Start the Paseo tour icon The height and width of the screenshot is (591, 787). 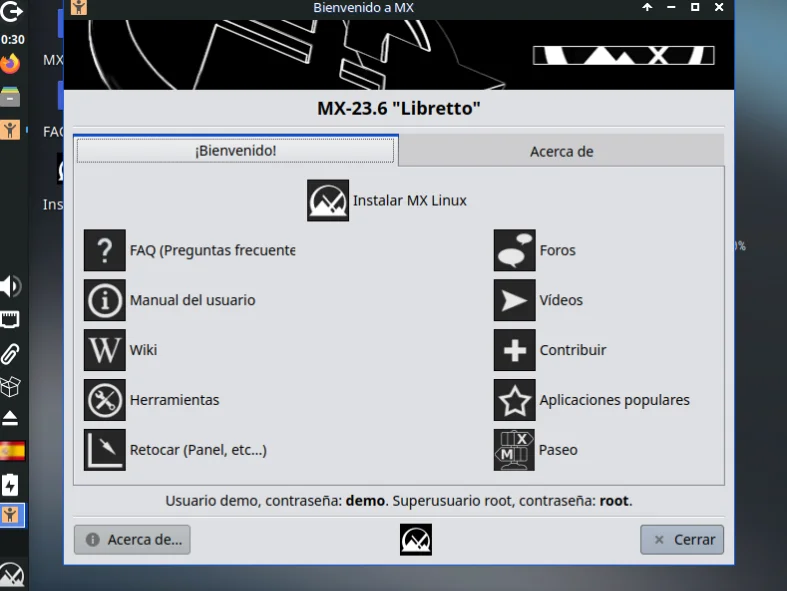[x=515, y=450]
